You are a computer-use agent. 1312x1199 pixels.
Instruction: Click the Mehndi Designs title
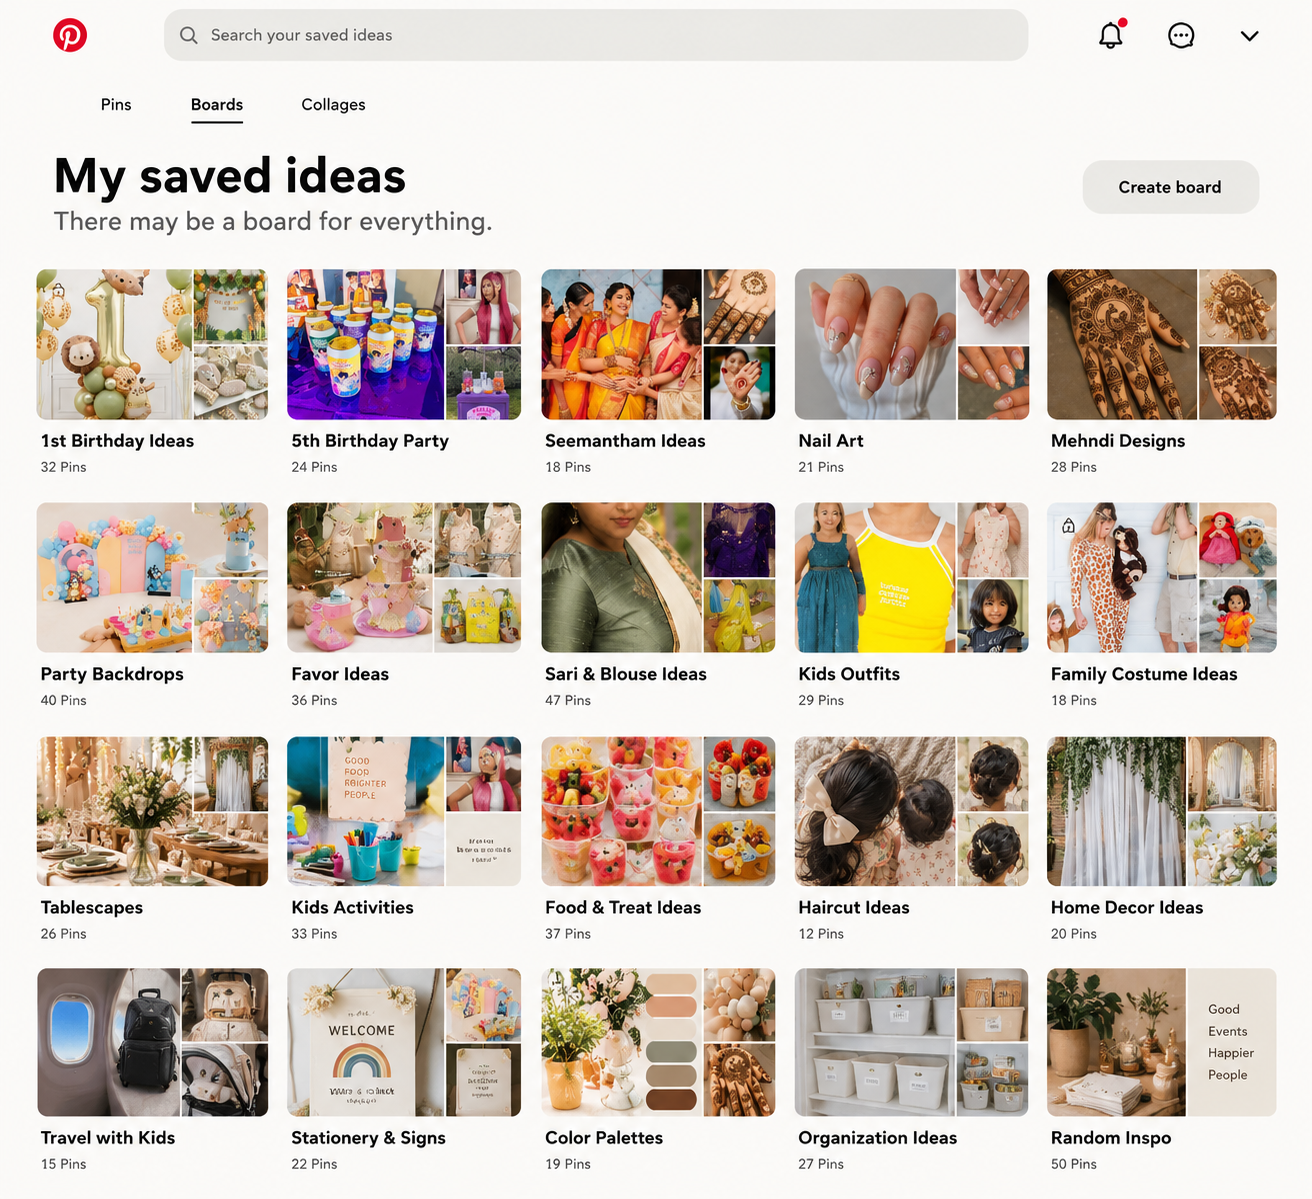coord(1118,441)
